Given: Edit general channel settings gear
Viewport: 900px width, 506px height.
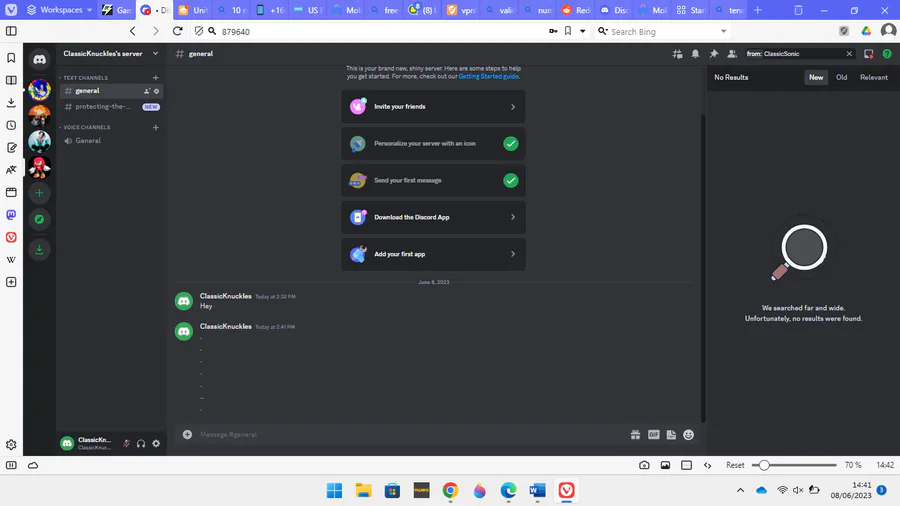Looking at the screenshot, I should point(156,91).
